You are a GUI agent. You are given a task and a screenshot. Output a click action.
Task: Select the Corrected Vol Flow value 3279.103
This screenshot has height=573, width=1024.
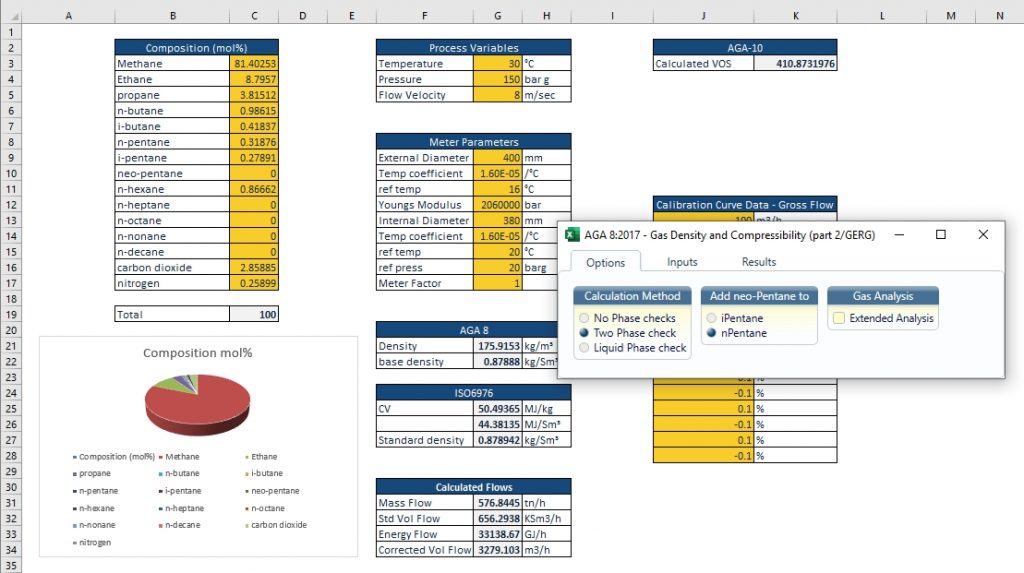point(498,549)
